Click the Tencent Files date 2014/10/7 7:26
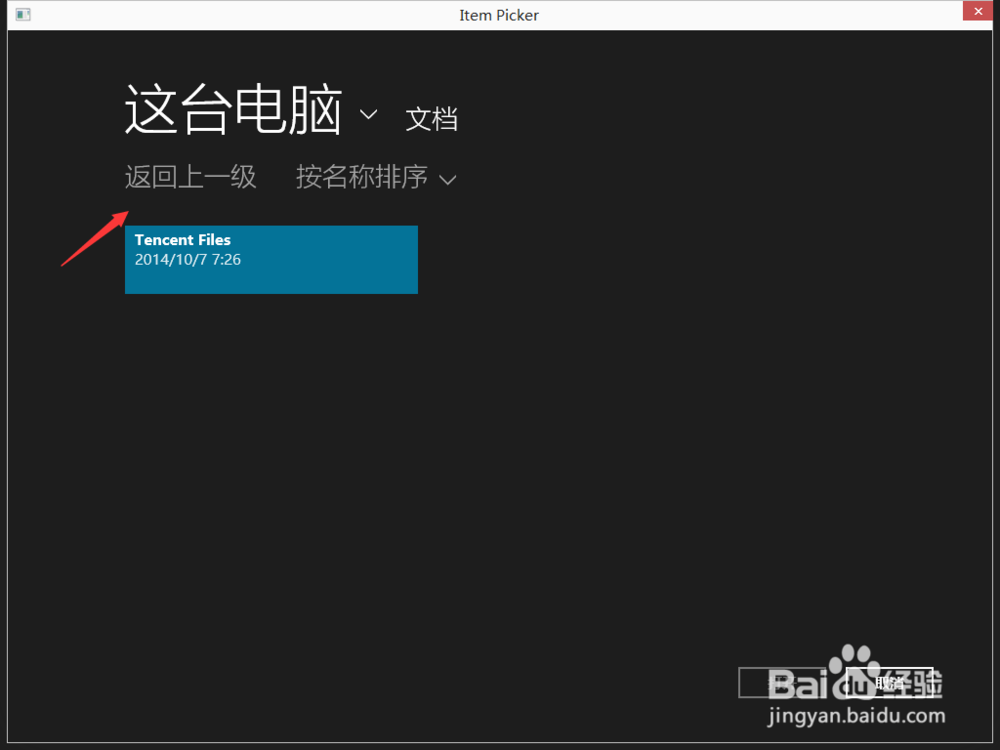Screen dimensions: 1000x750 tap(188, 260)
